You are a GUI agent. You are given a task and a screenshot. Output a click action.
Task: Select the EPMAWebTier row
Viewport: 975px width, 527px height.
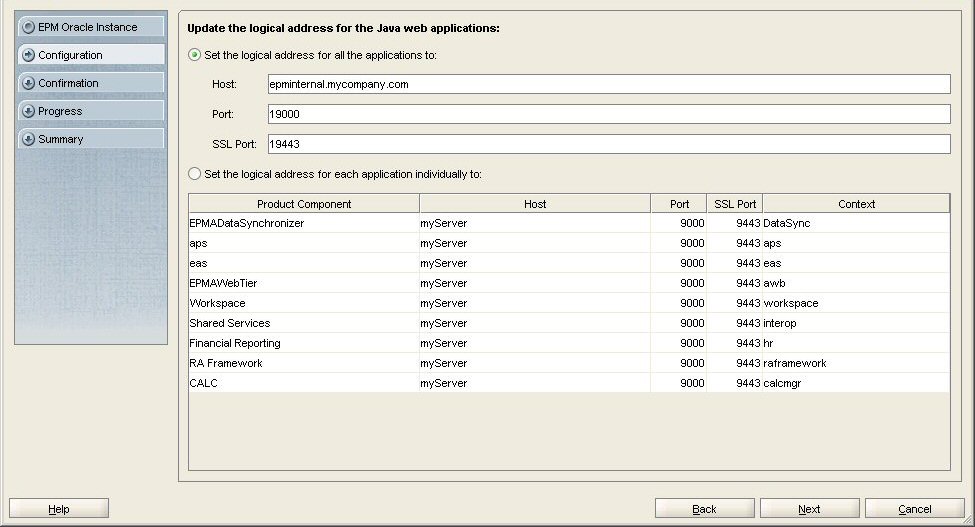(569, 283)
